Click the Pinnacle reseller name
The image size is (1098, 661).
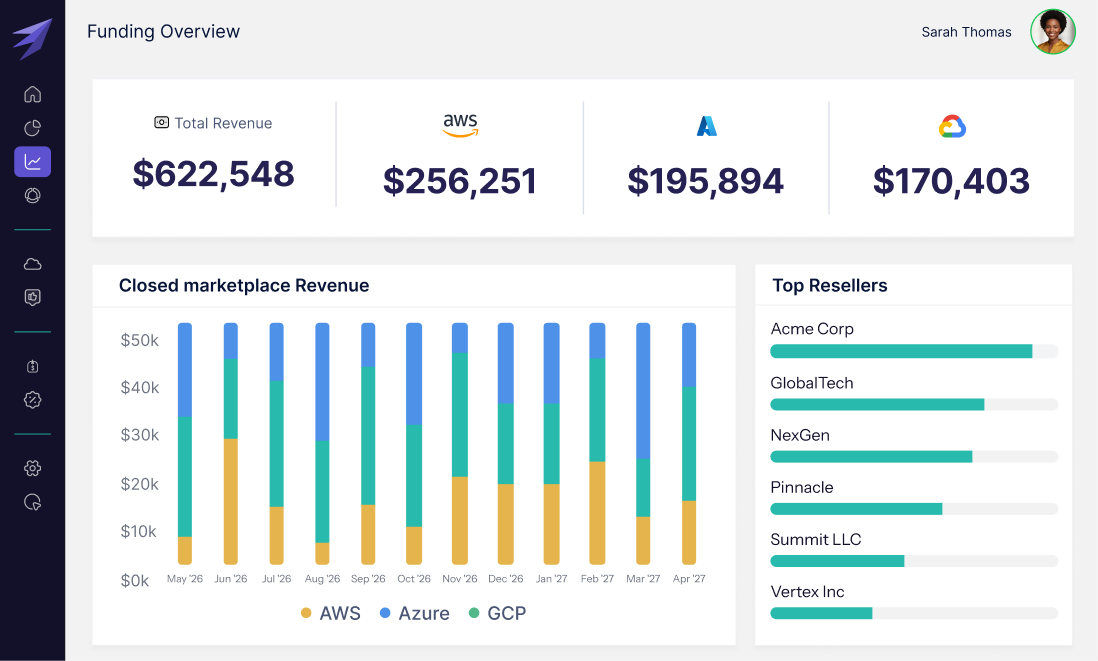tap(802, 487)
